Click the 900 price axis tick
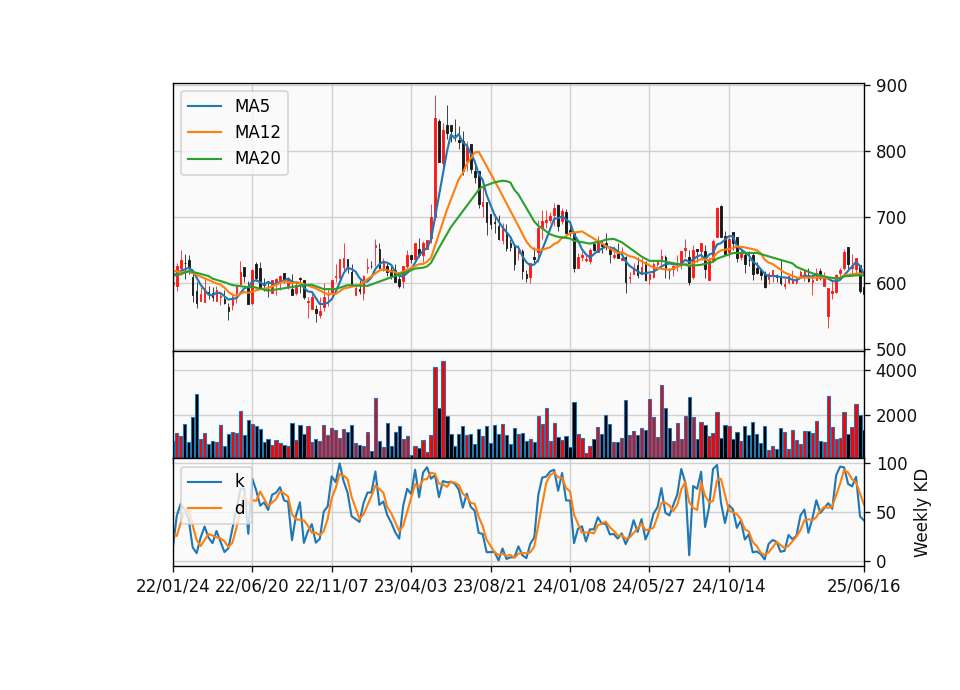 [x=891, y=86]
